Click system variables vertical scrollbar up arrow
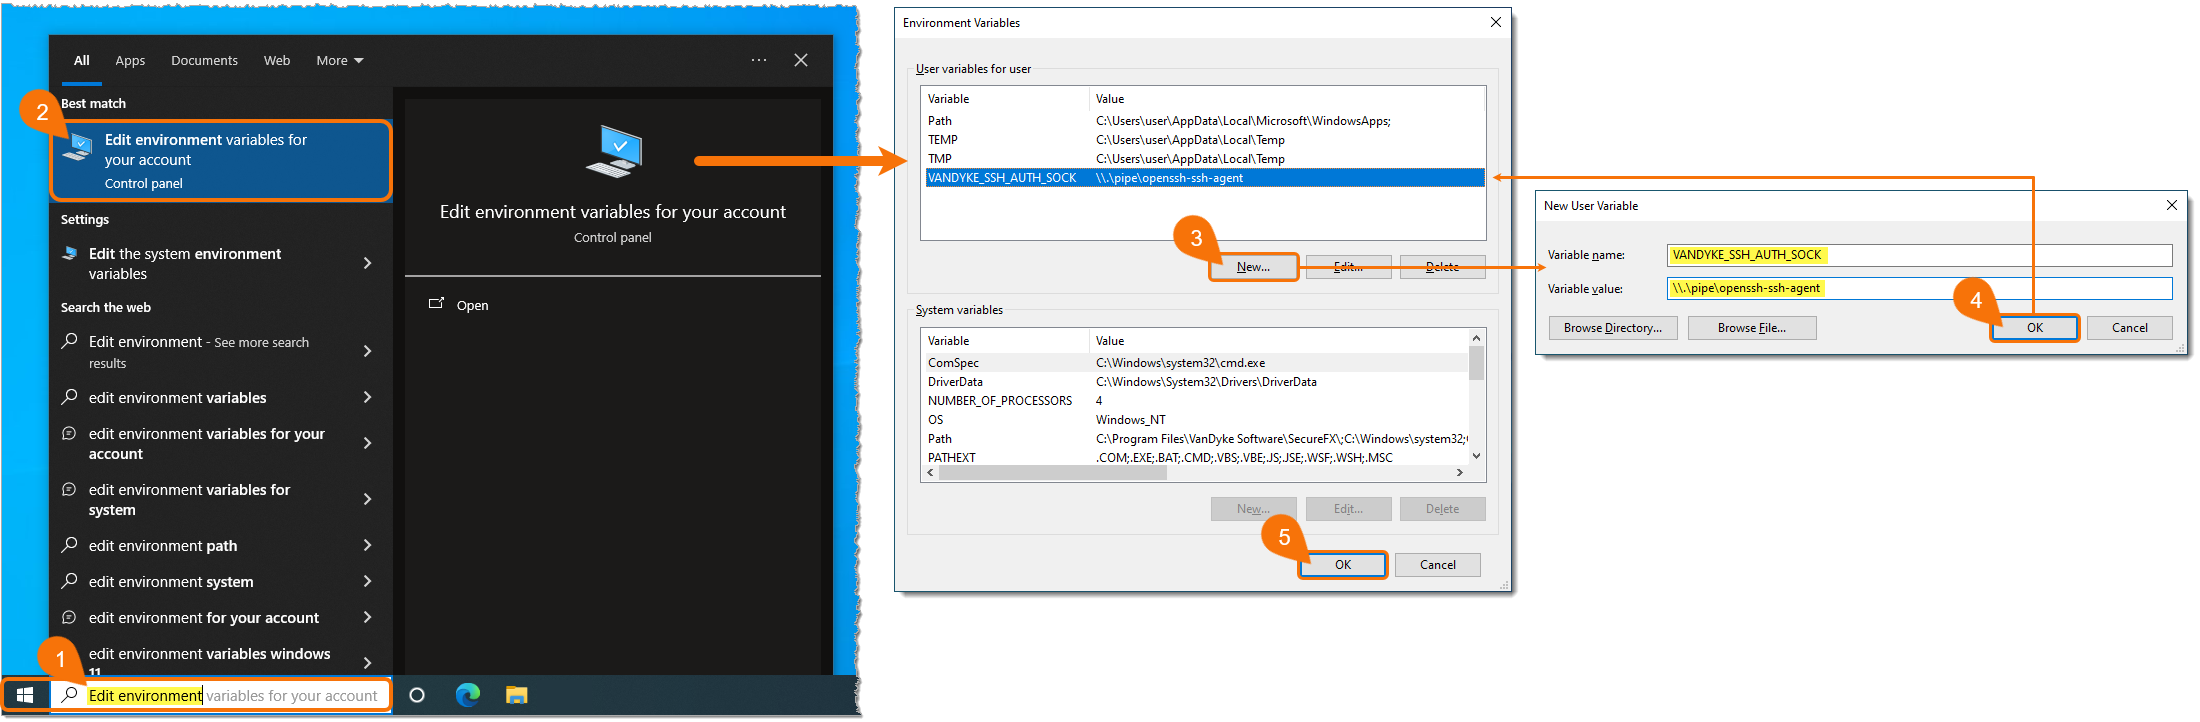Screen dimensions: 2200x722 coord(1476,338)
